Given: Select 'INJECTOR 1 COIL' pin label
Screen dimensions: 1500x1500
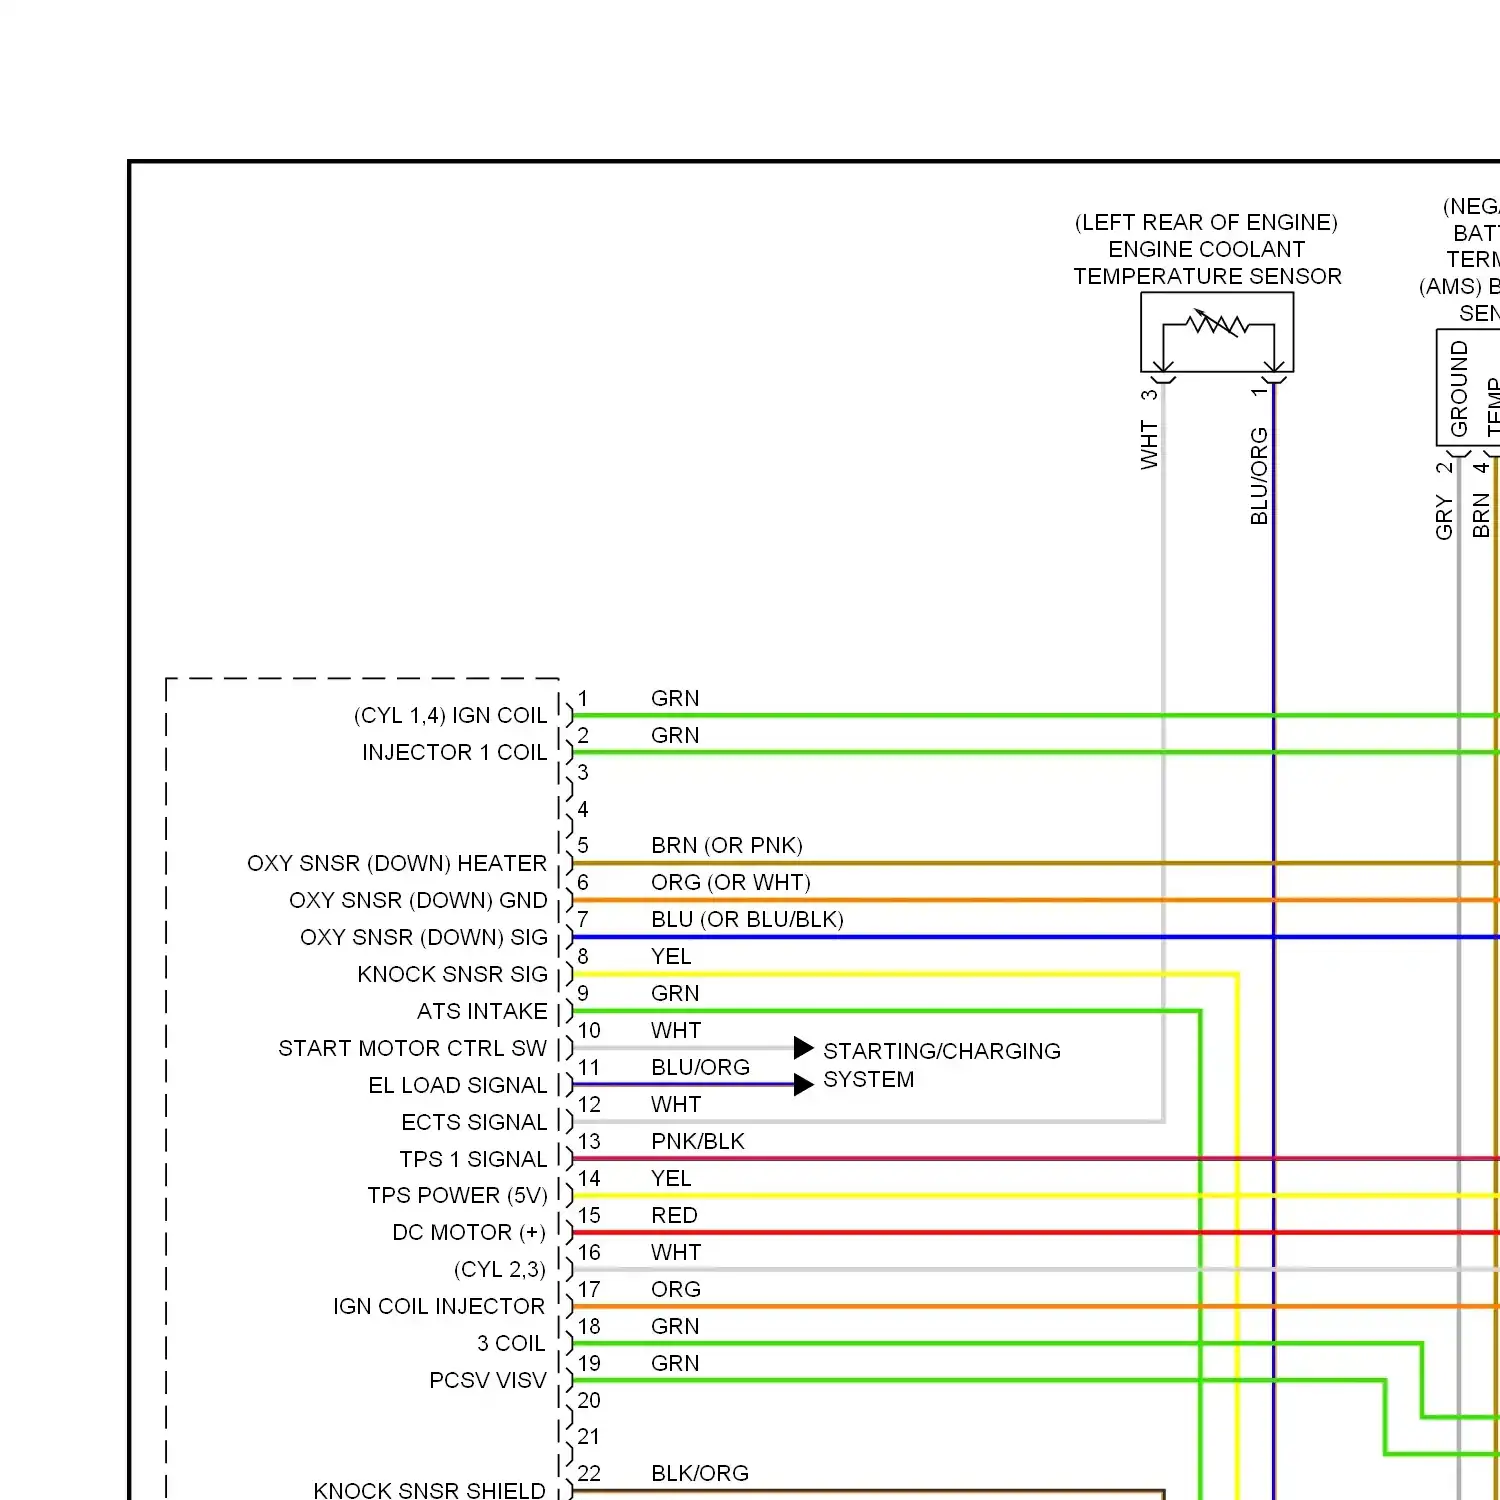Looking at the screenshot, I should coord(454,752).
